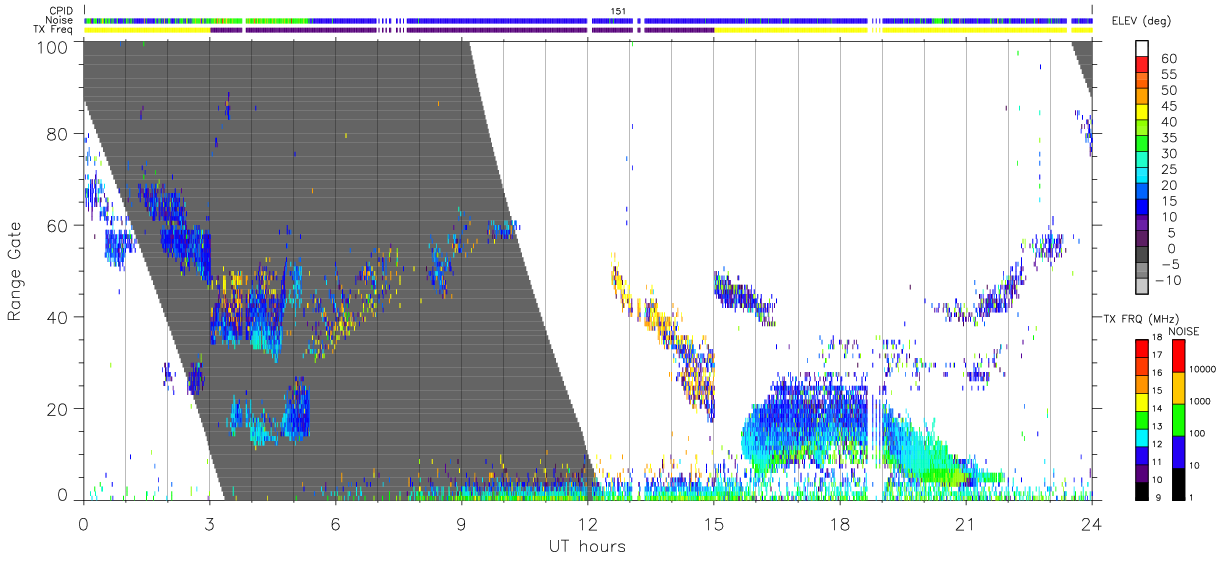Image resolution: width=1228 pixels, height=567 pixels.
Task: Click the Range Gate tick label '80'
Action: coord(58,134)
